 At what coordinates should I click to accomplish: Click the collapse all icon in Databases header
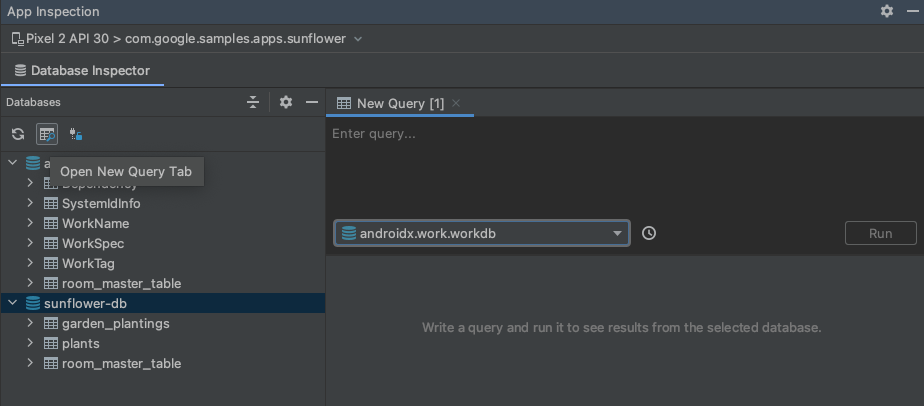(253, 102)
